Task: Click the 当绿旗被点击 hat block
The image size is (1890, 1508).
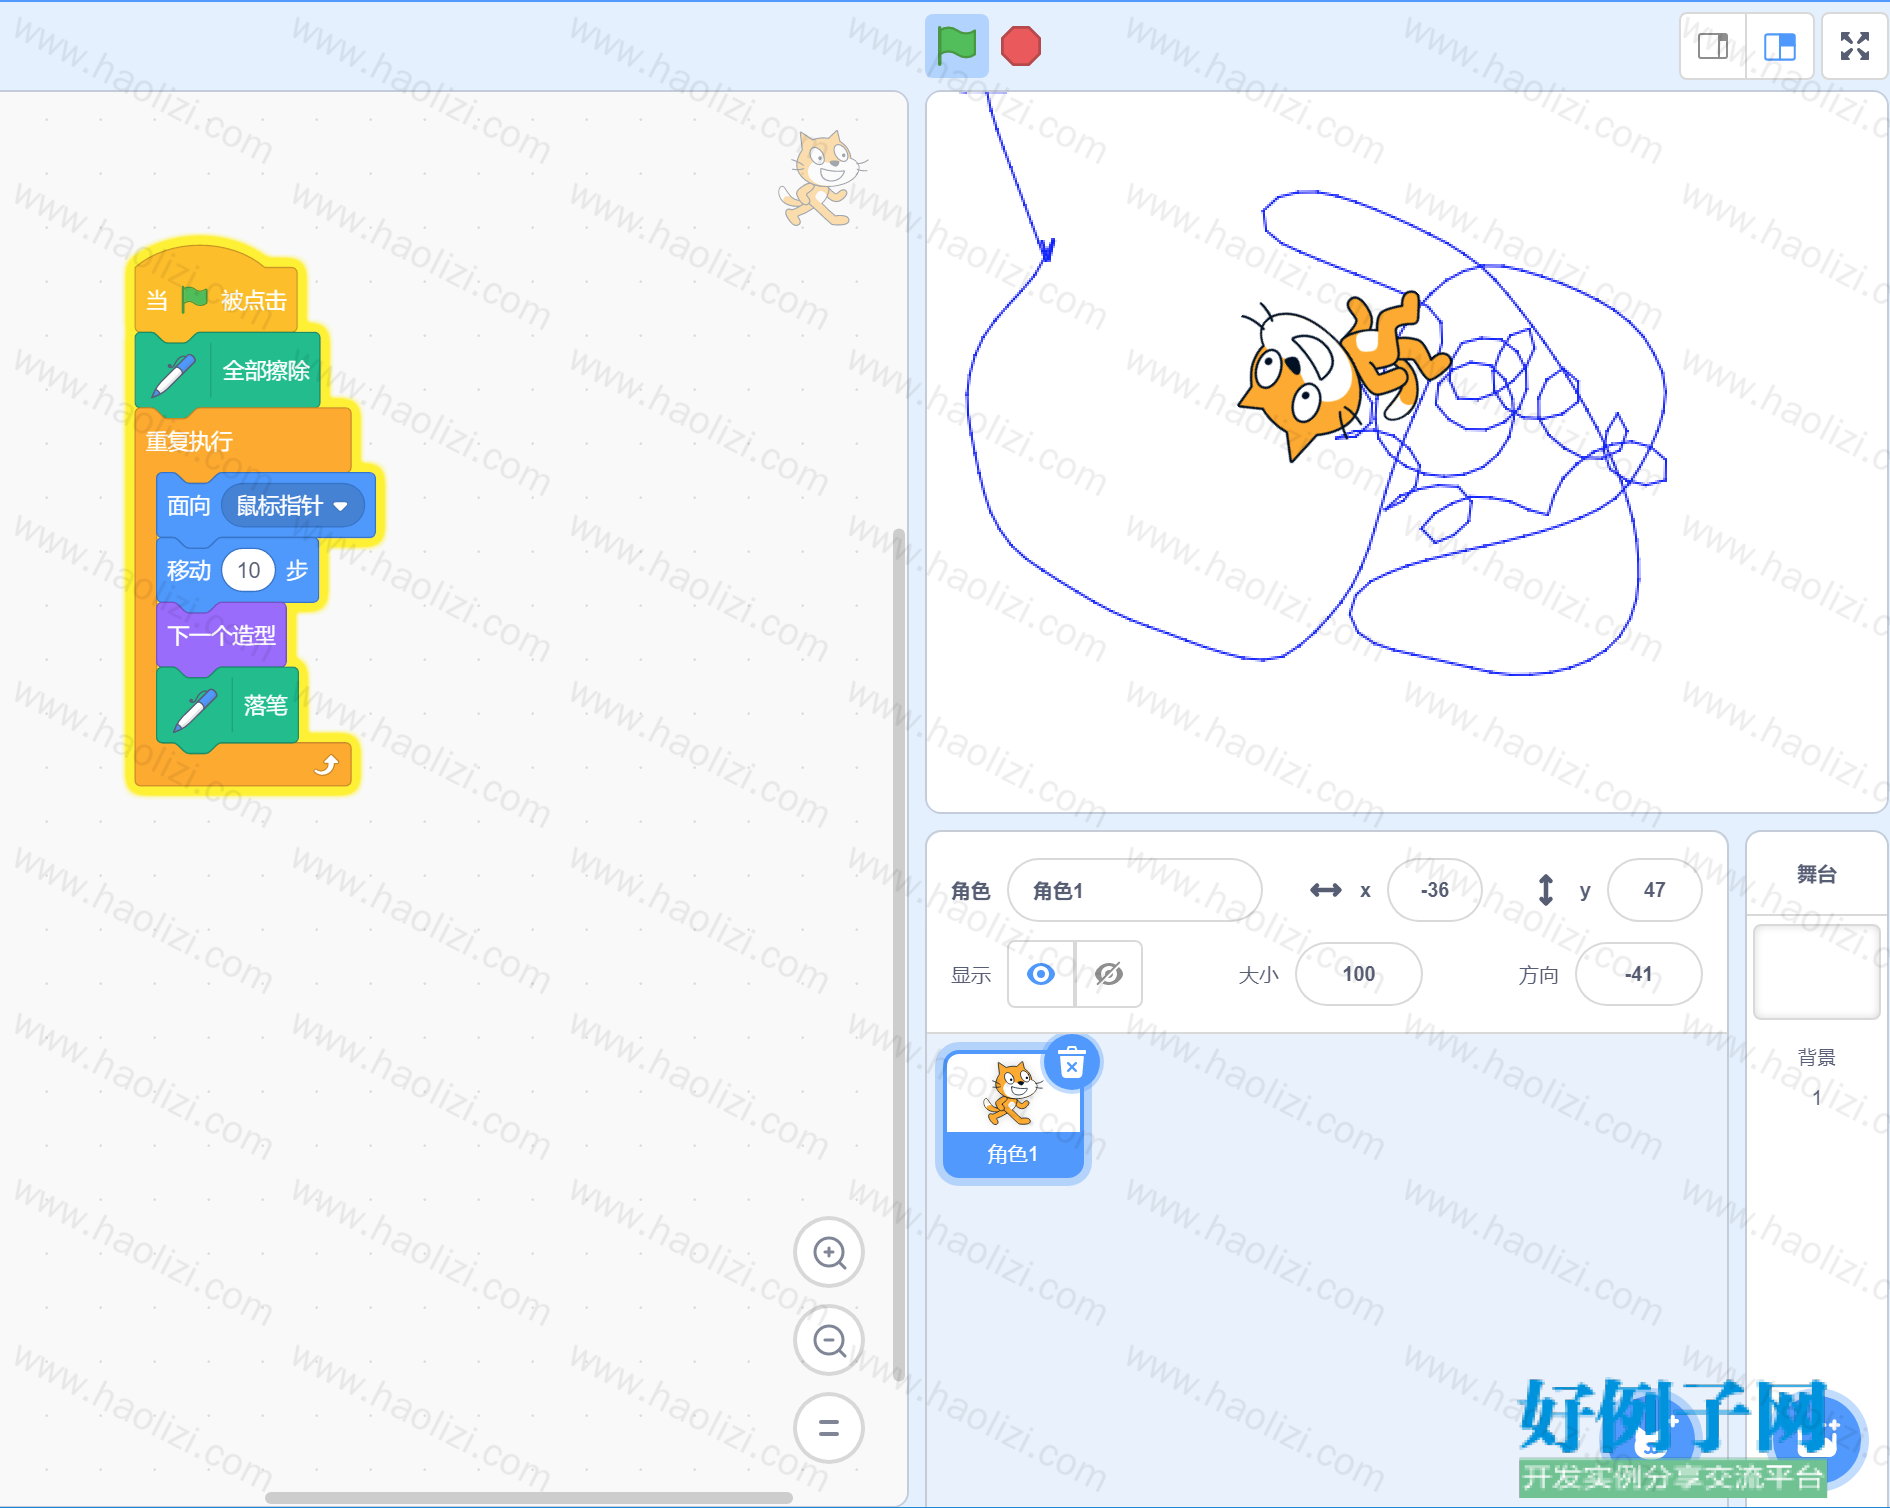Action: pos(217,290)
